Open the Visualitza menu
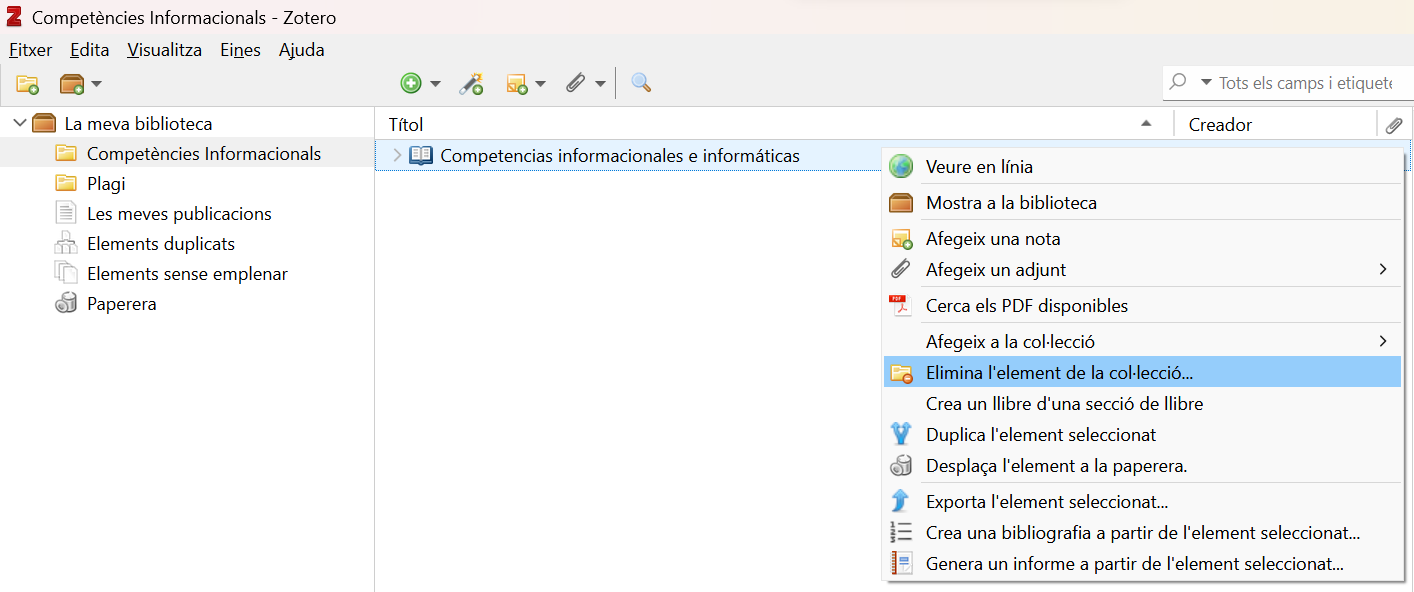Viewport: 1414px width, 592px height. (x=164, y=50)
